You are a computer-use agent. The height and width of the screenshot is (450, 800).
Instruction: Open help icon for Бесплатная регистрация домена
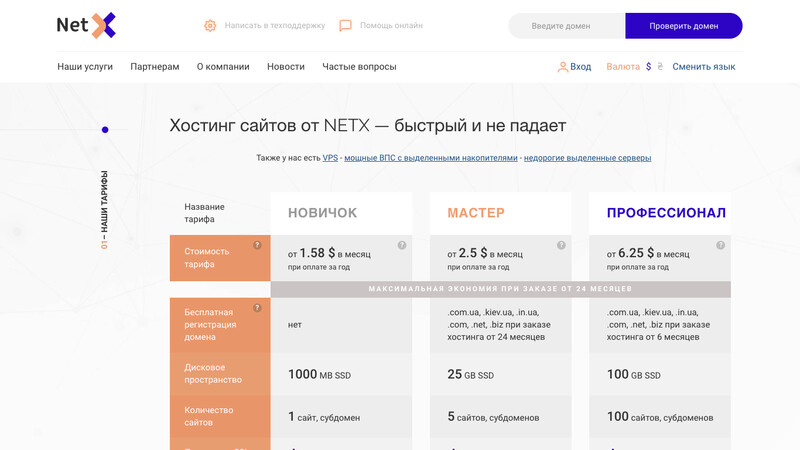pos(257,307)
